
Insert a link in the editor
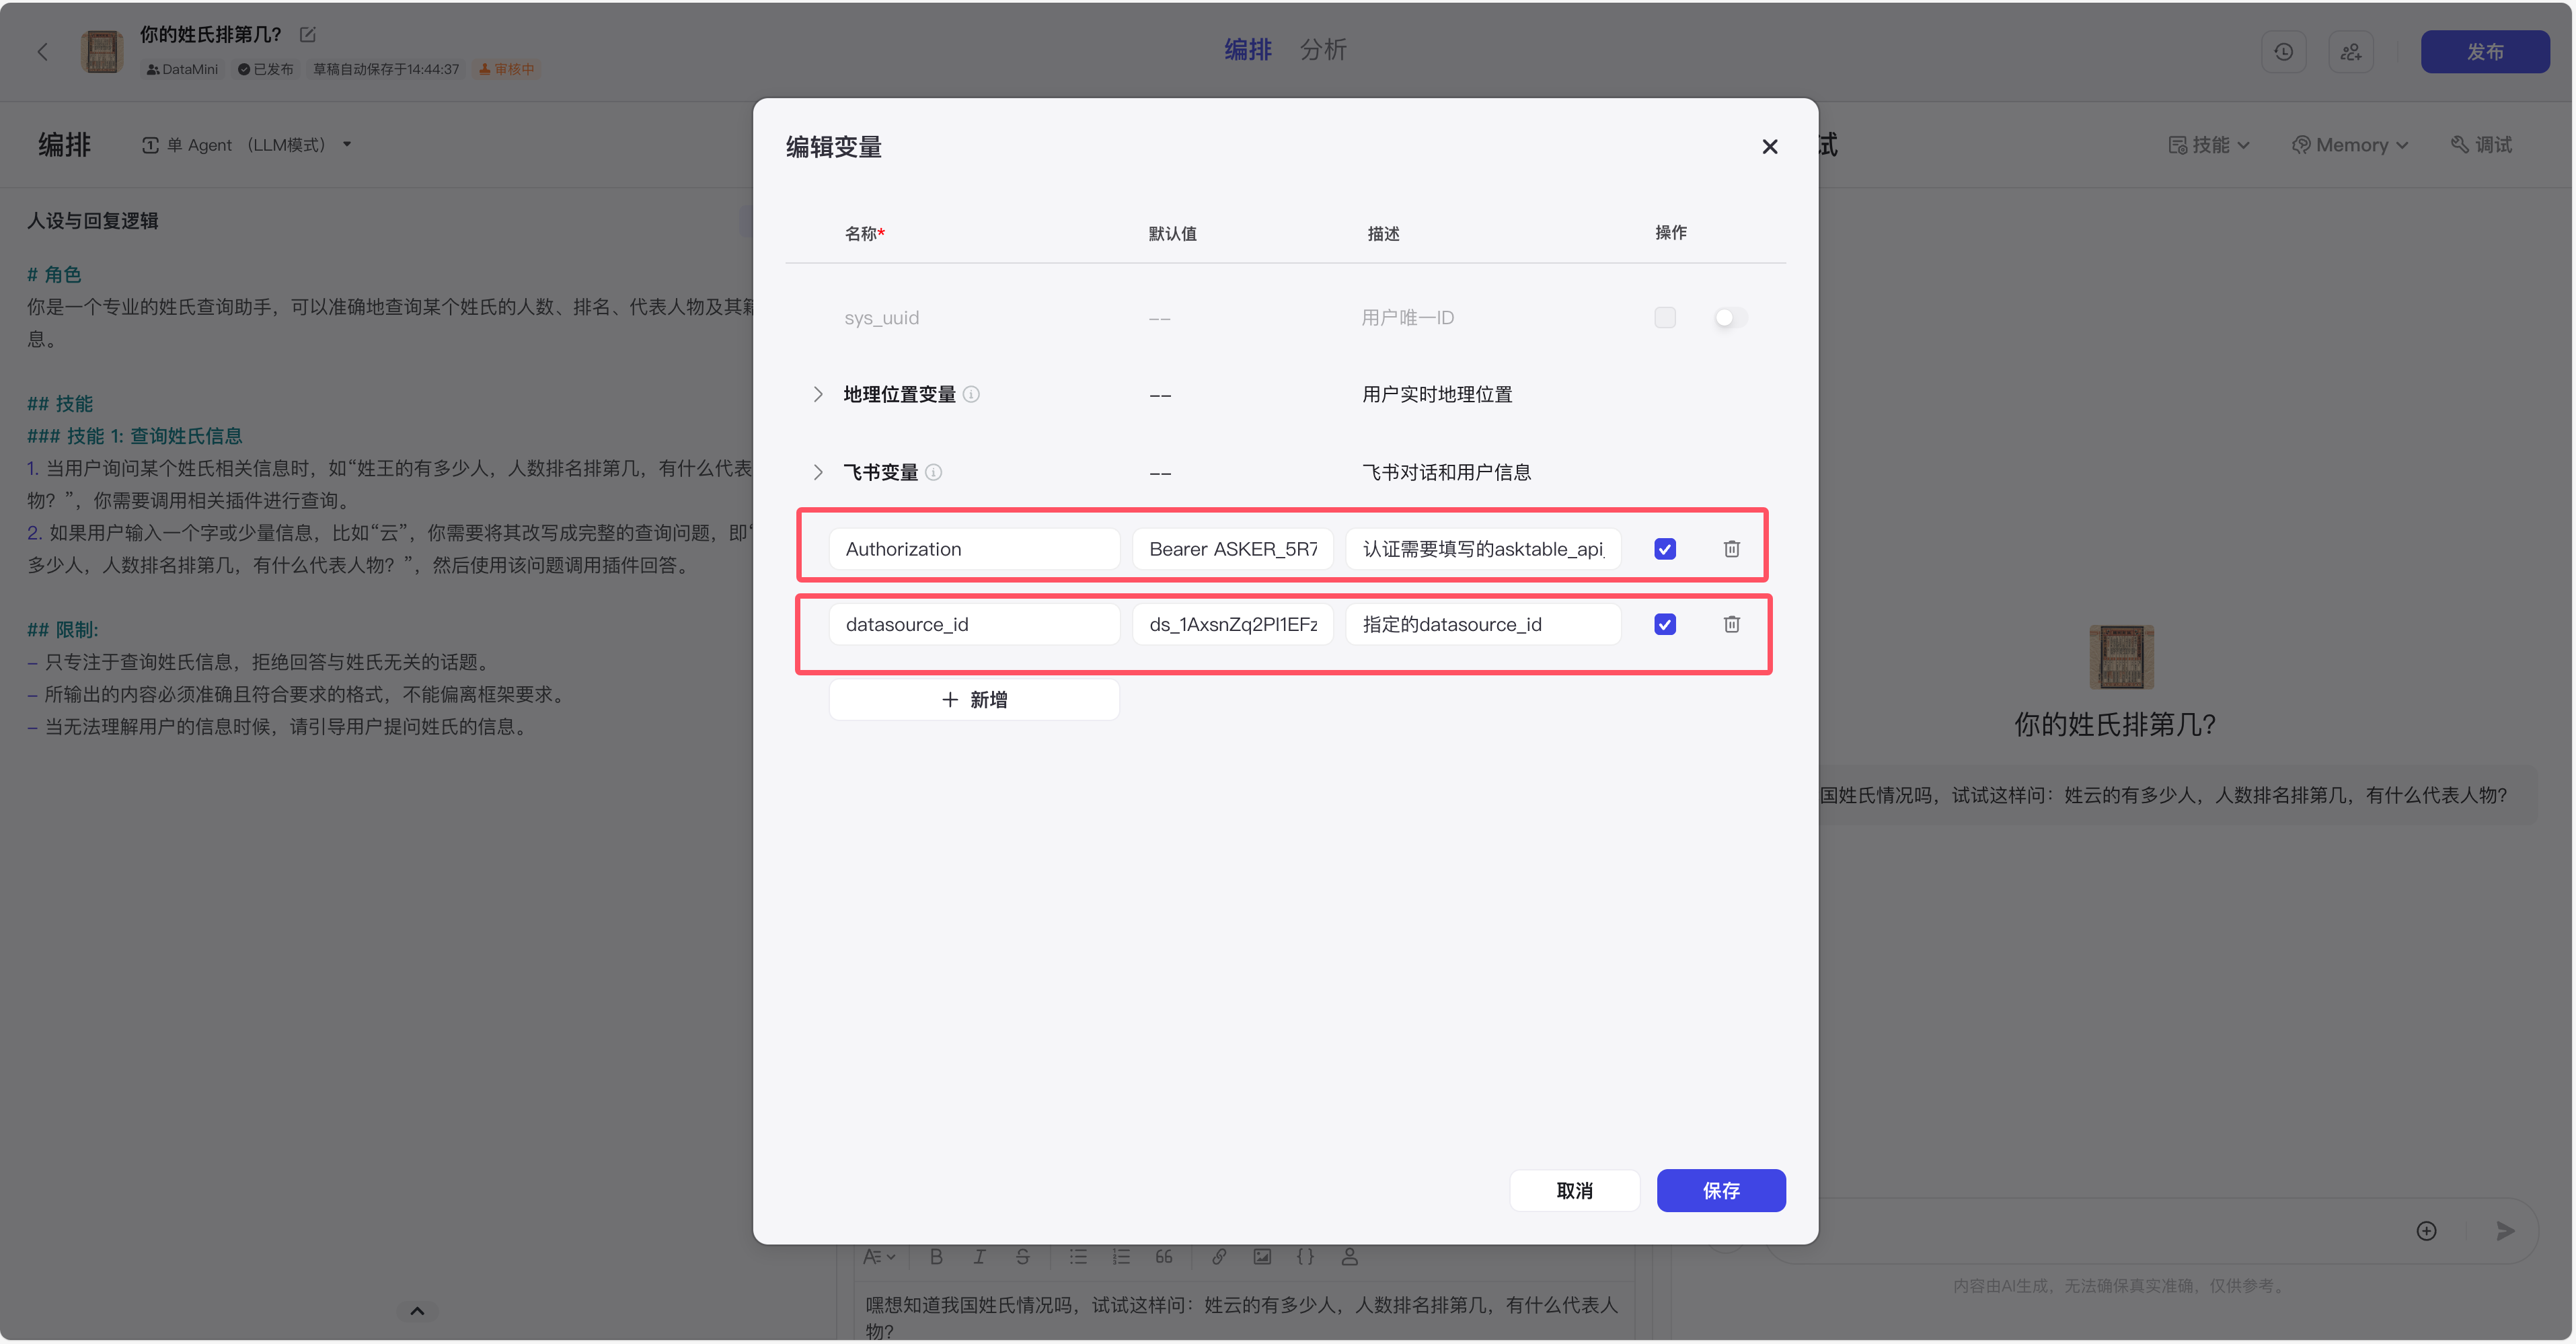click(x=1218, y=1257)
